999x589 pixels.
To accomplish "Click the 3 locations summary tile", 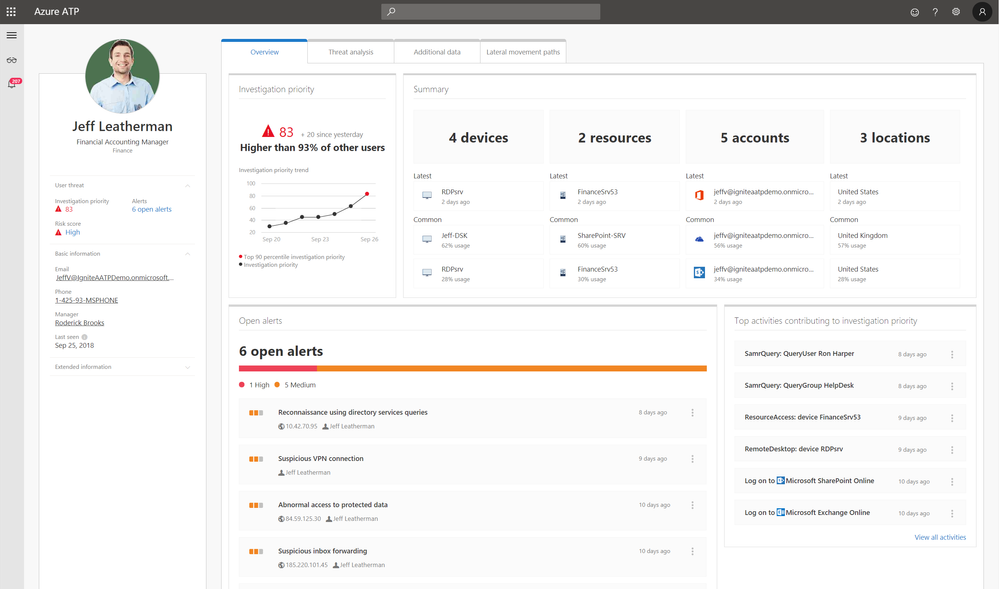I will [x=895, y=137].
